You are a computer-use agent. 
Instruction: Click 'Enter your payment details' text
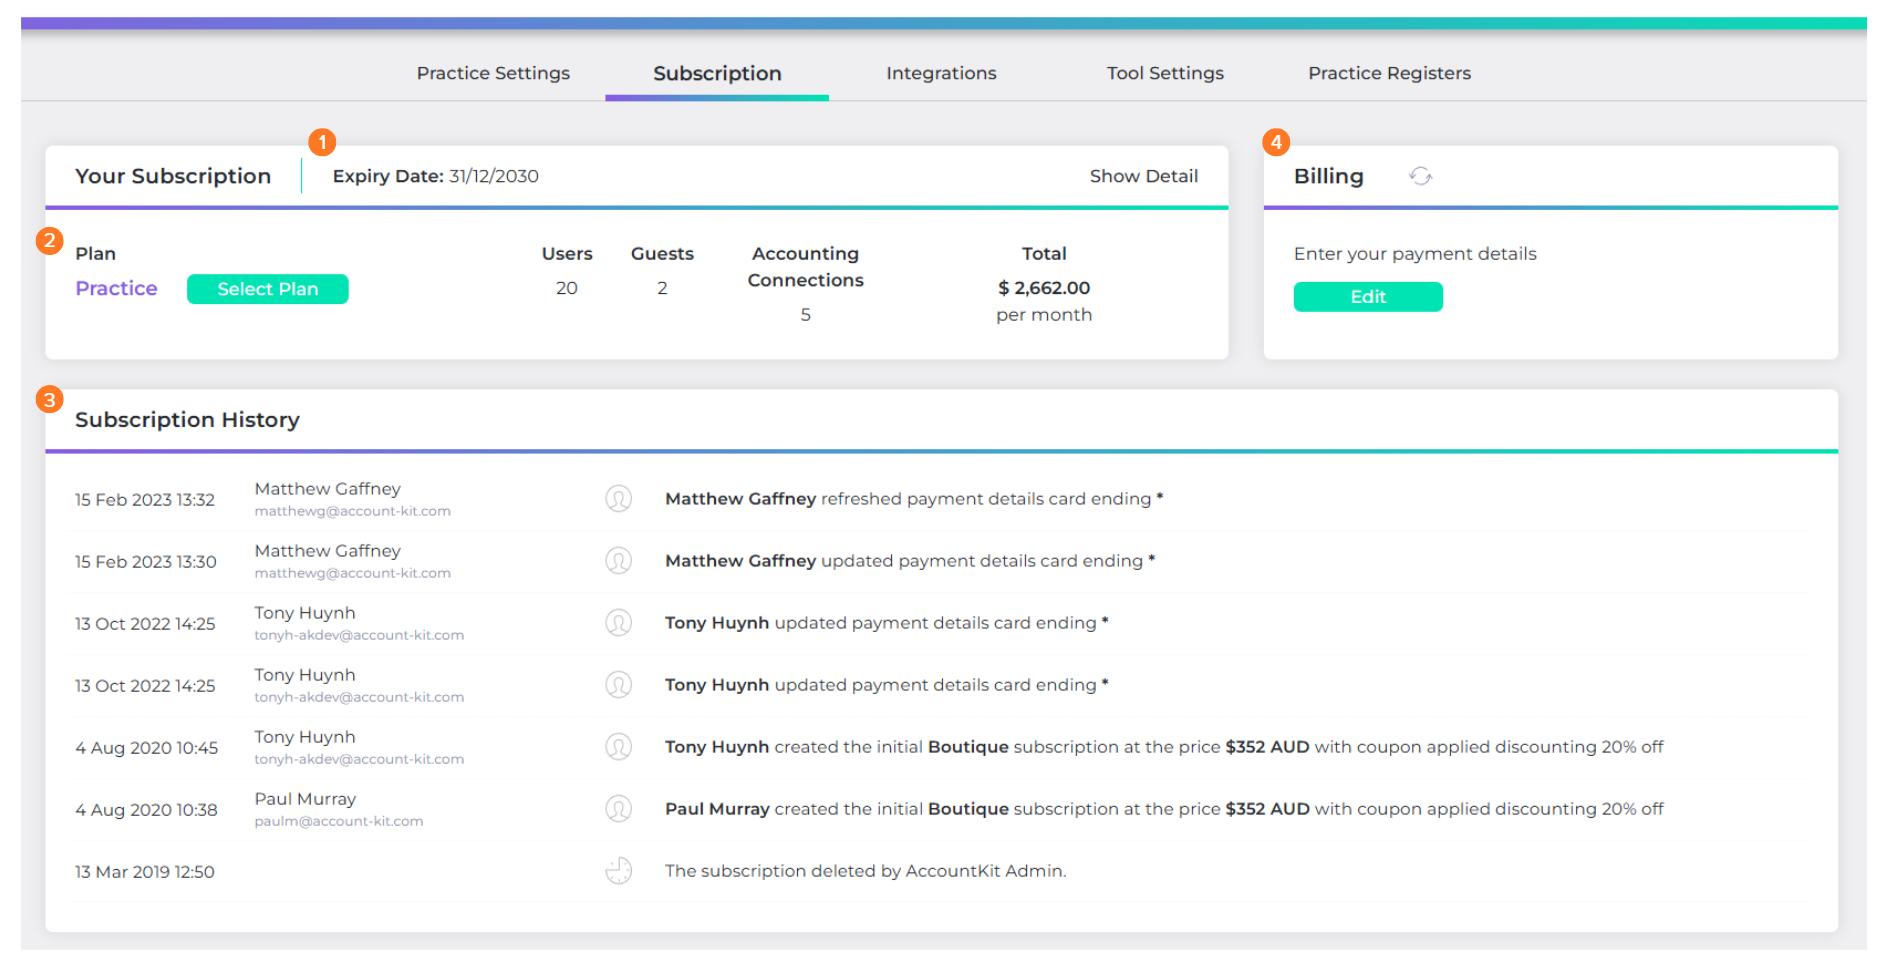click(x=1415, y=254)
